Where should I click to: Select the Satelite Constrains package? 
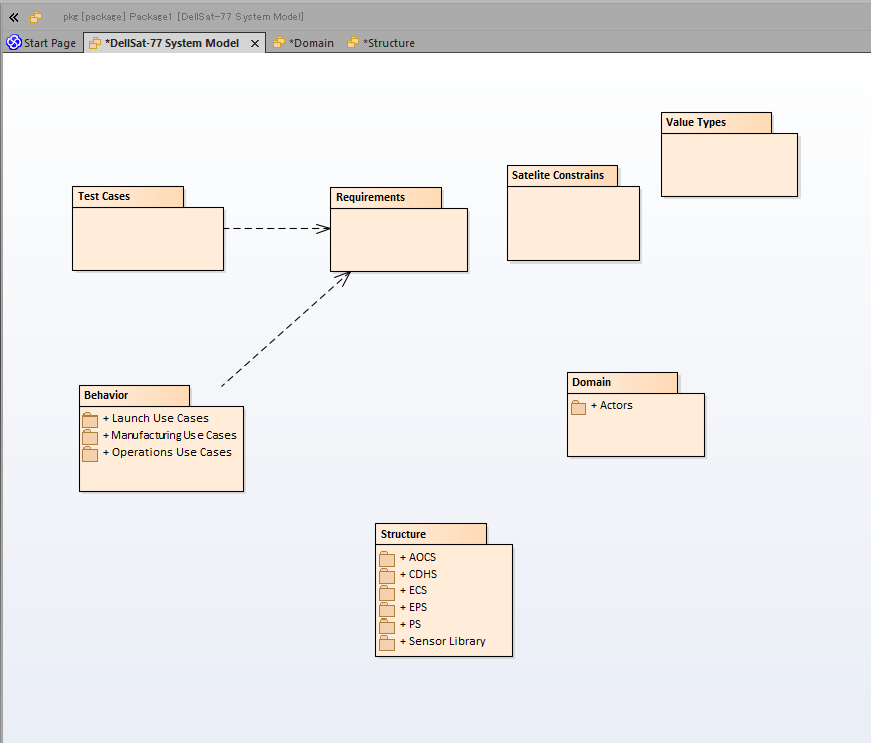pos(573,213)
